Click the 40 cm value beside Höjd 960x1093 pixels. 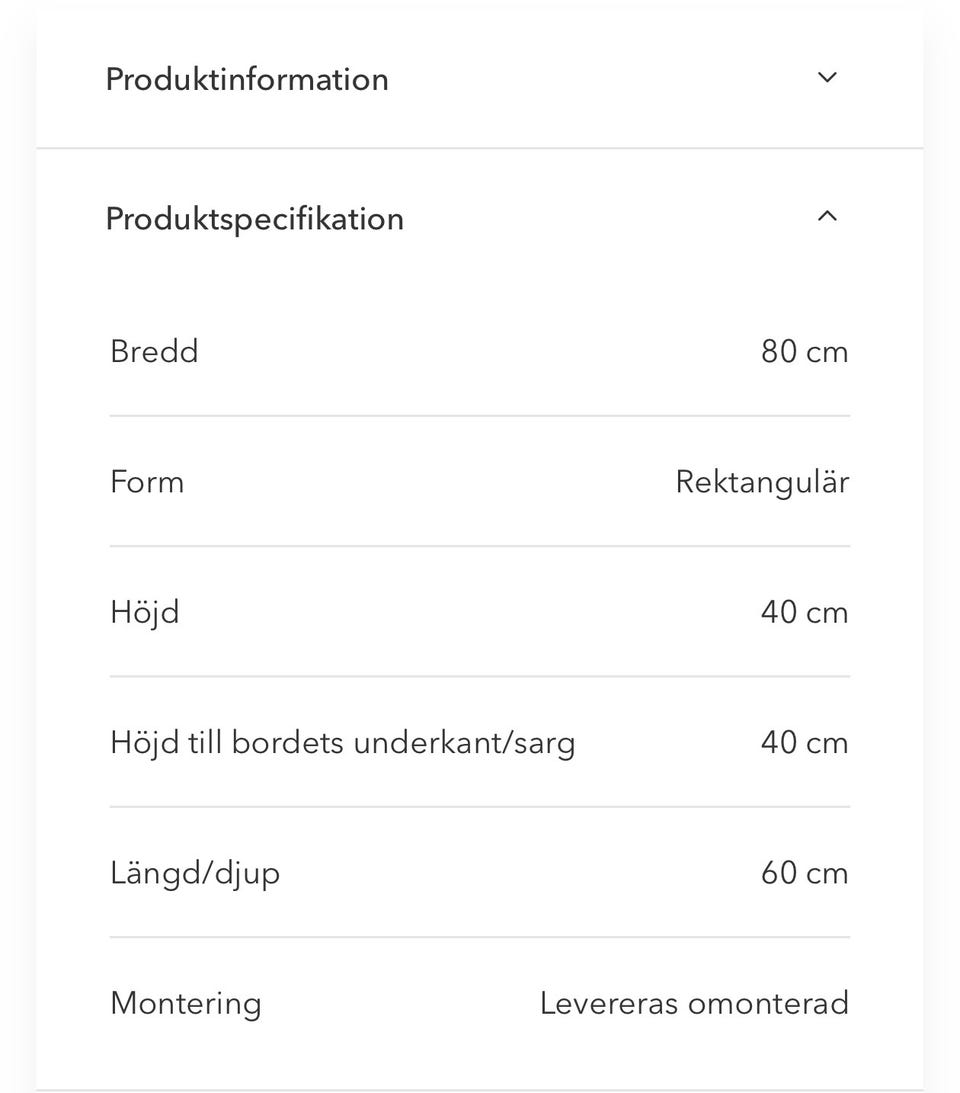804,612
